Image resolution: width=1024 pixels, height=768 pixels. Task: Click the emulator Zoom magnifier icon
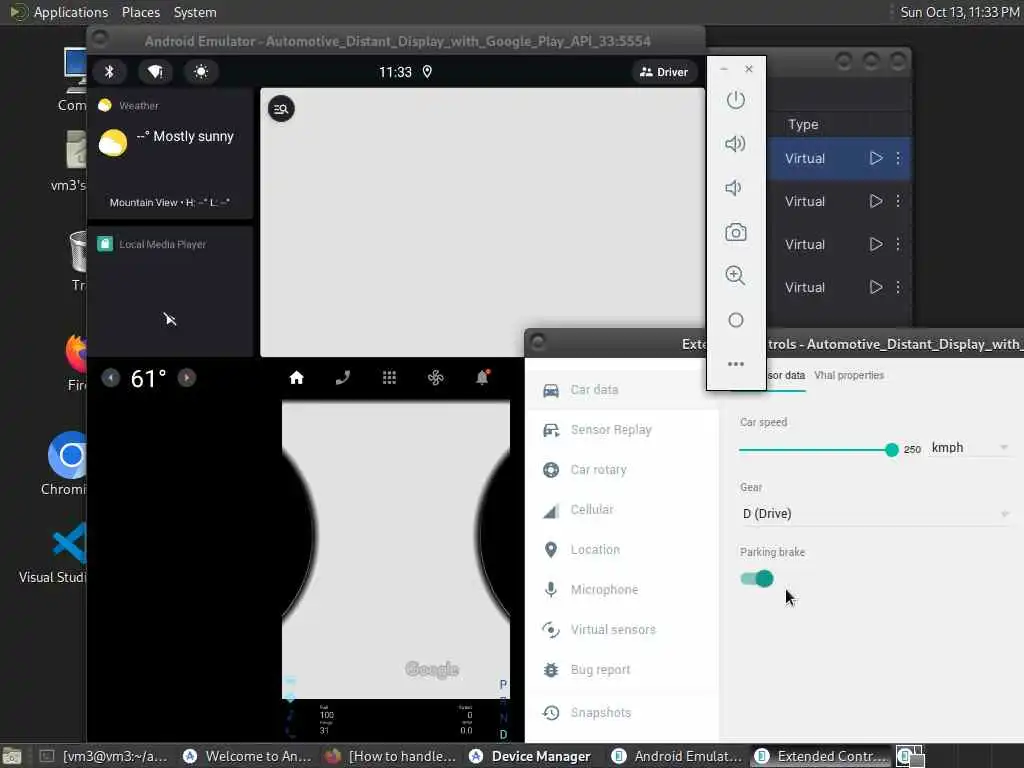click(736, 276)
